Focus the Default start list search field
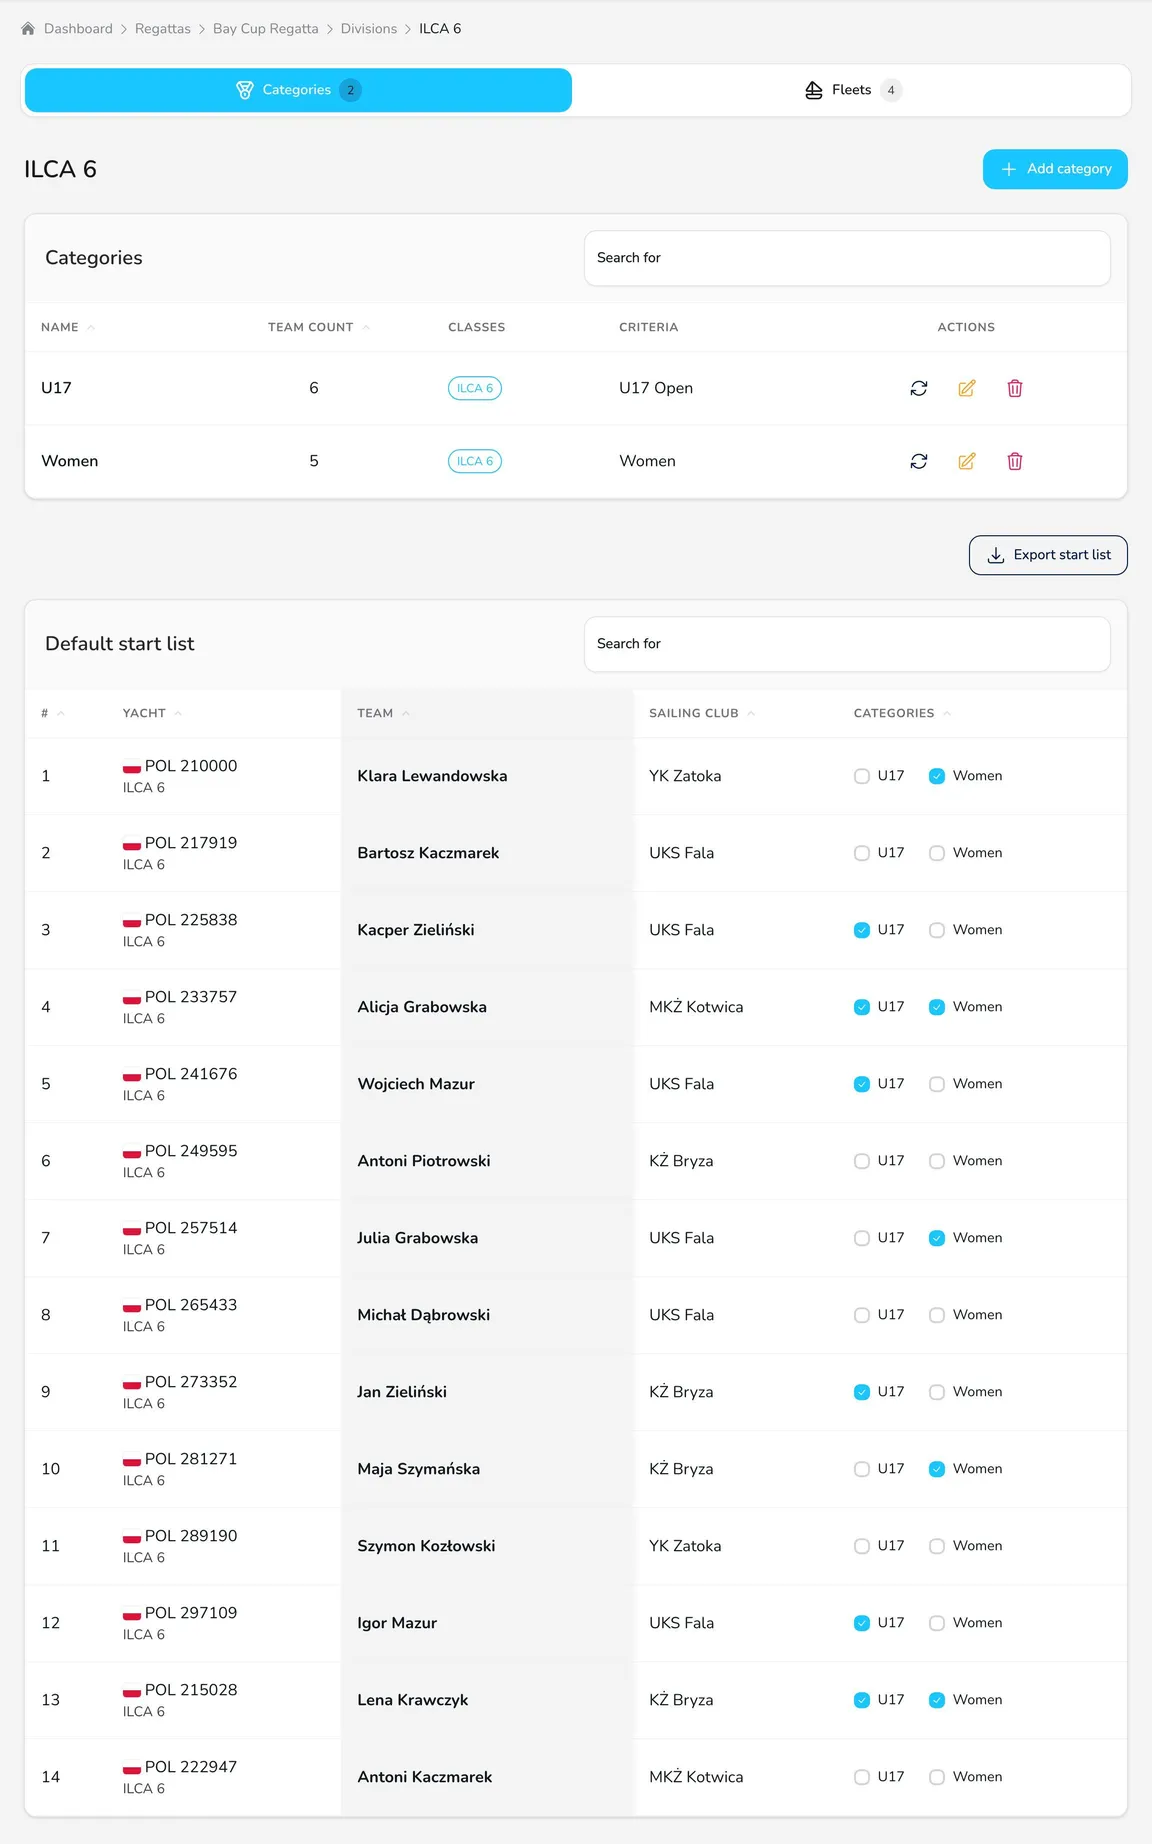The image size is (1152, 1844). coord(847,644)
